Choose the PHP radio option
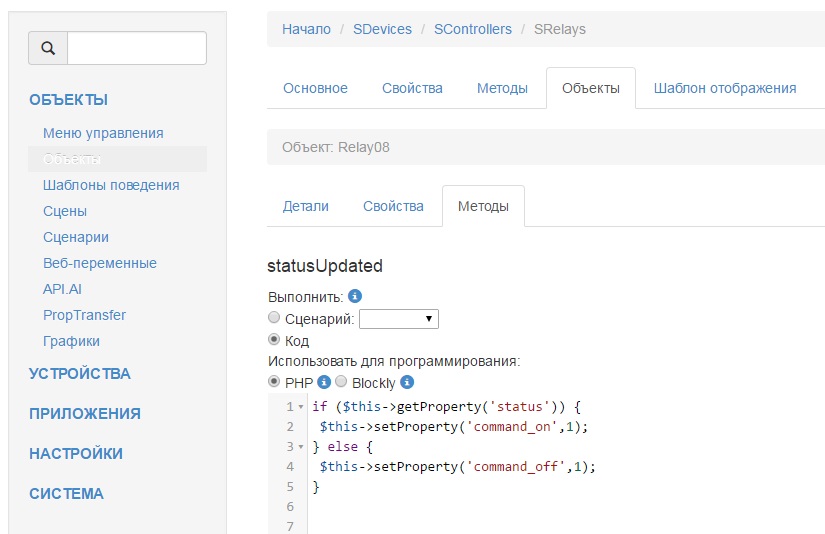The width and height of the screenshot is (825, 534). point(275,382)
